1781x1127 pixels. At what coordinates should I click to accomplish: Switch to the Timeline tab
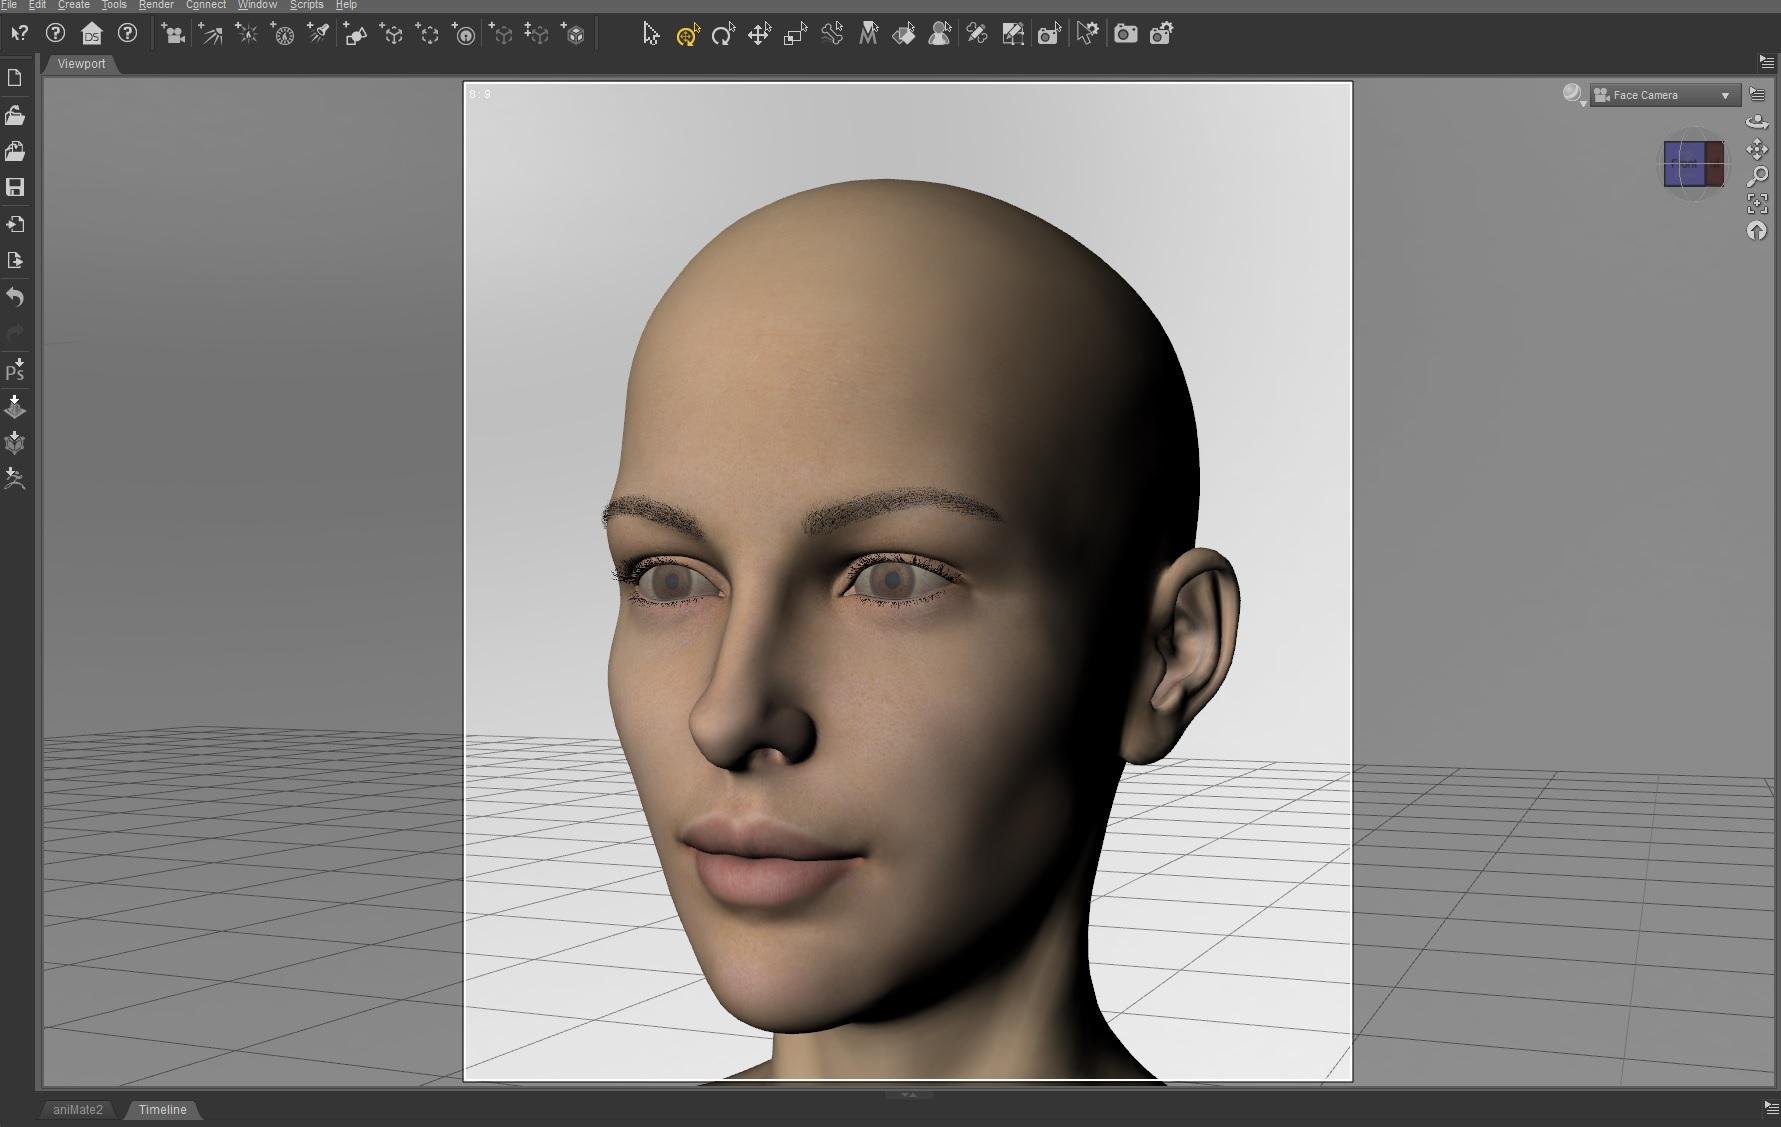point(162,1110)
